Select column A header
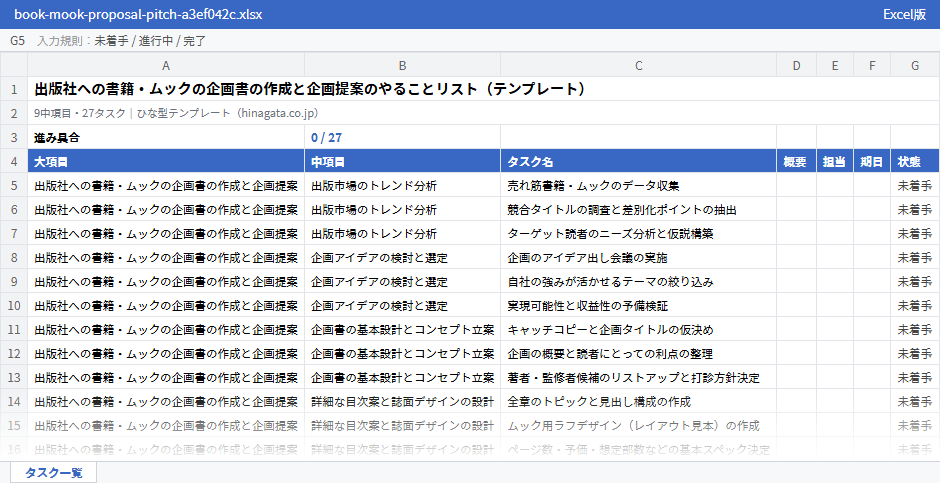 [x=166, y=65]
